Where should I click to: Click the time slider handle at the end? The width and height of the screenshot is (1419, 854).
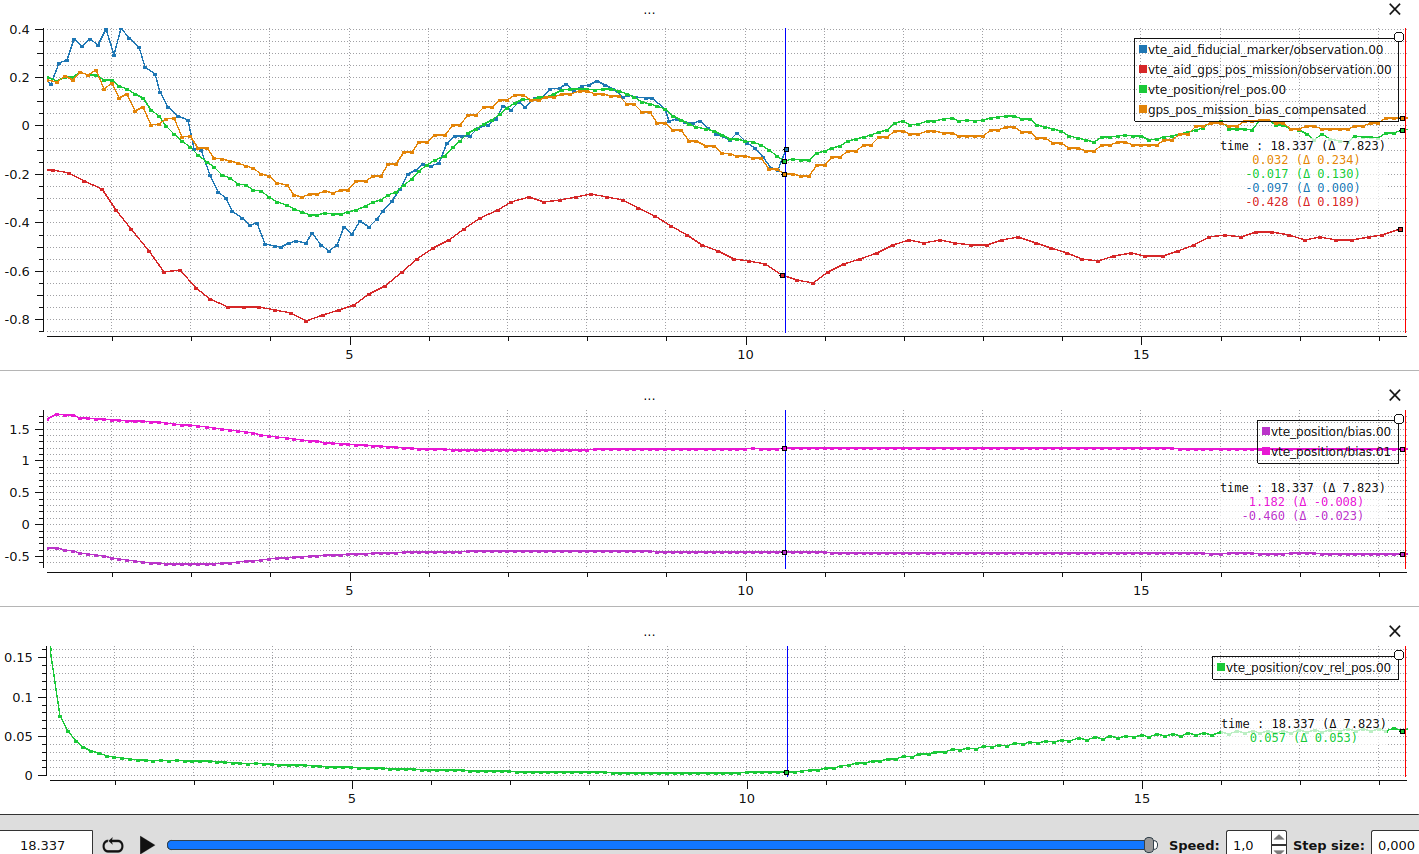pyautogui.click(x=1150, y=845)
